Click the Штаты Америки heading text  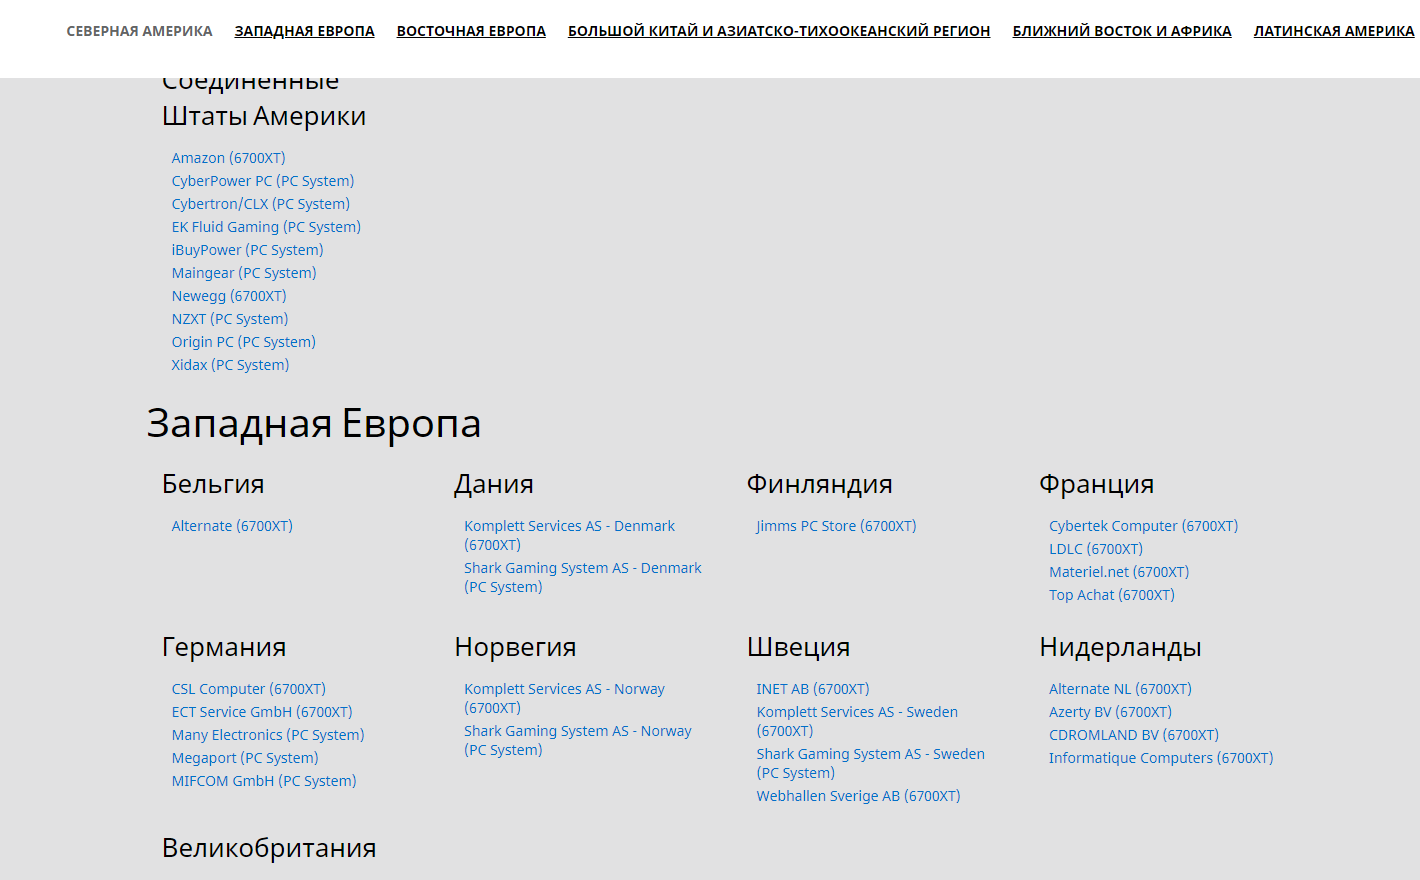coord(264,117)
